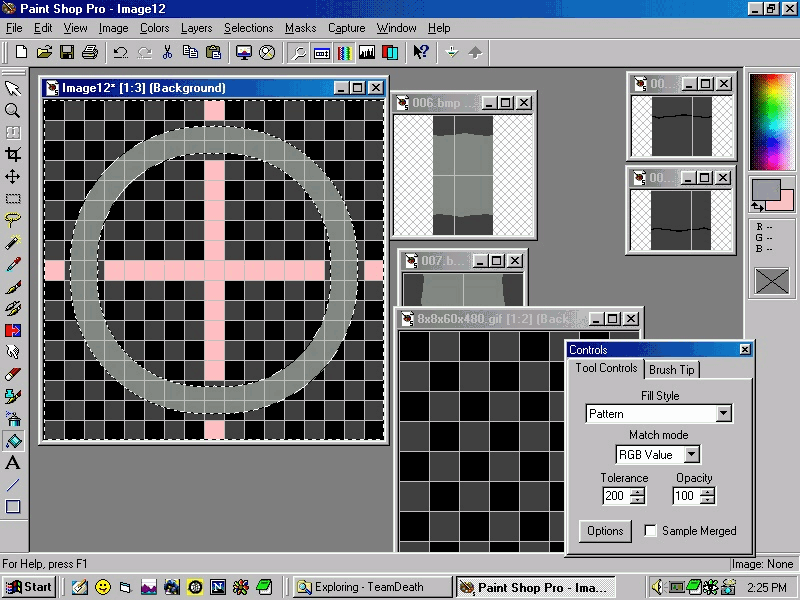This screenshot has height=600, width=800.
Task: Swap foreground and background colors
Action: click(x=757, y=206)
